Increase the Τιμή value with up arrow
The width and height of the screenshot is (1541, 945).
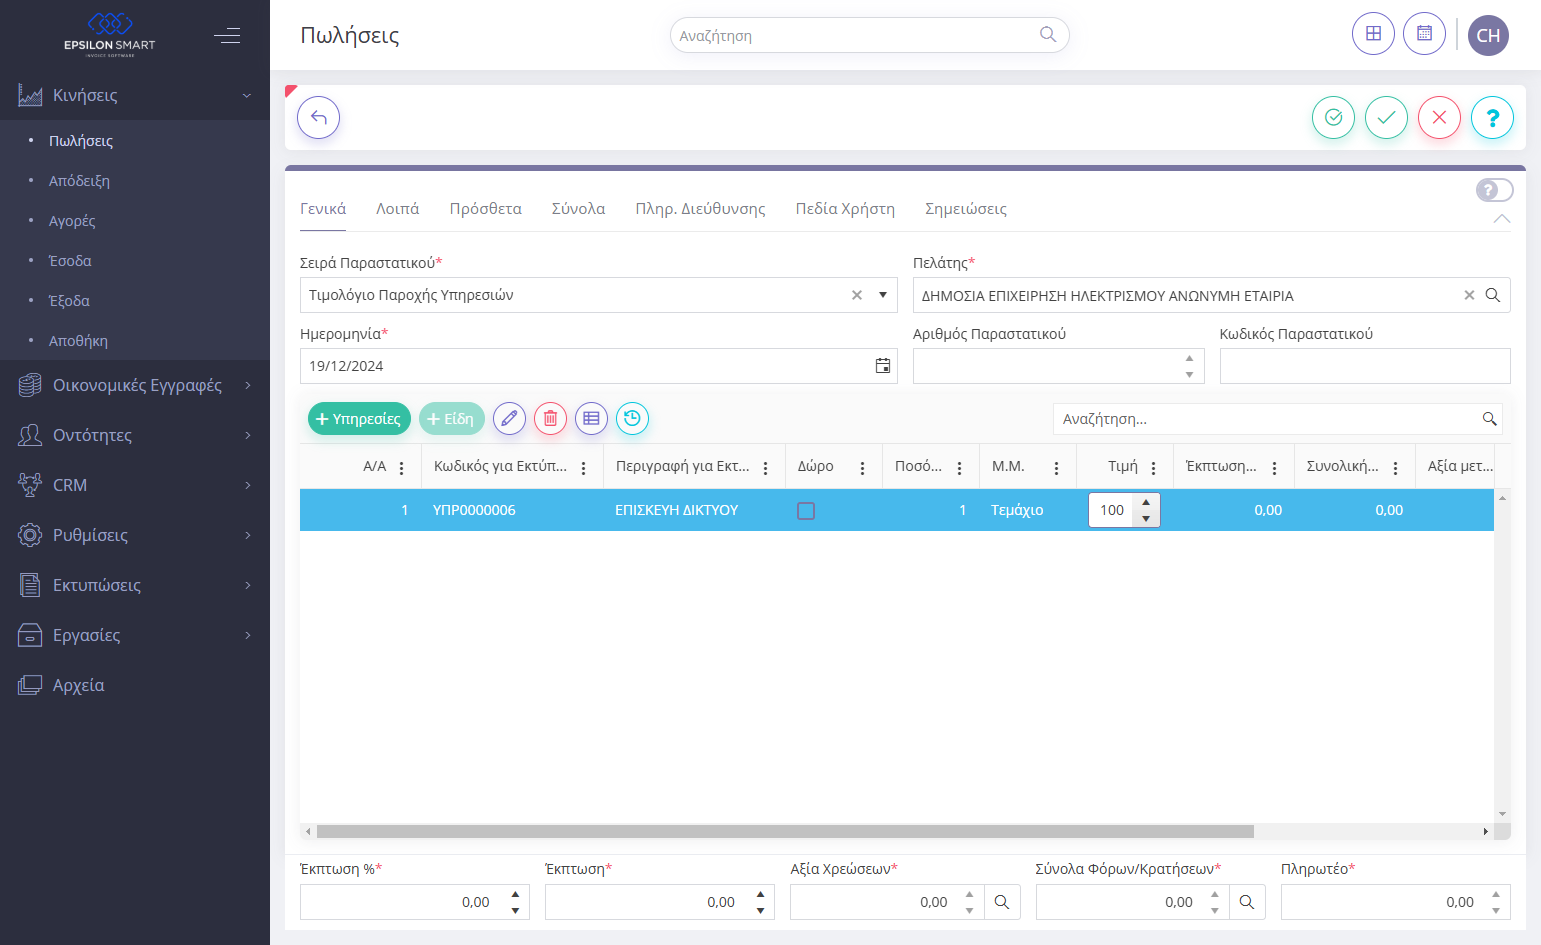[x=1146, y=502]
